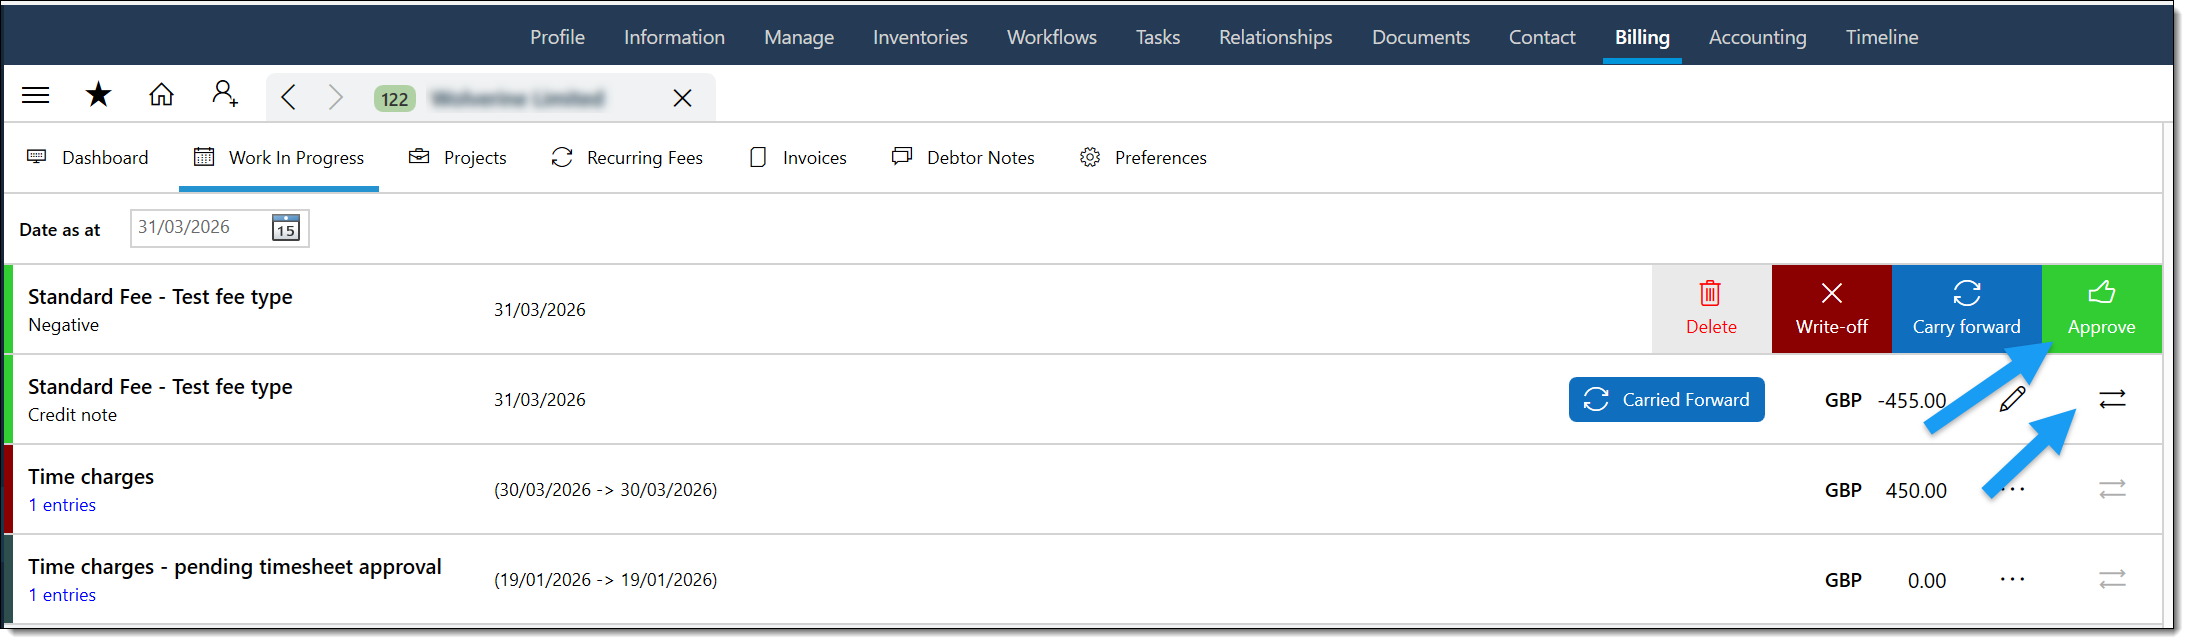Click pencil edit icon on Credit note row
The image size is (2189, 644).
click(2012, 399)
